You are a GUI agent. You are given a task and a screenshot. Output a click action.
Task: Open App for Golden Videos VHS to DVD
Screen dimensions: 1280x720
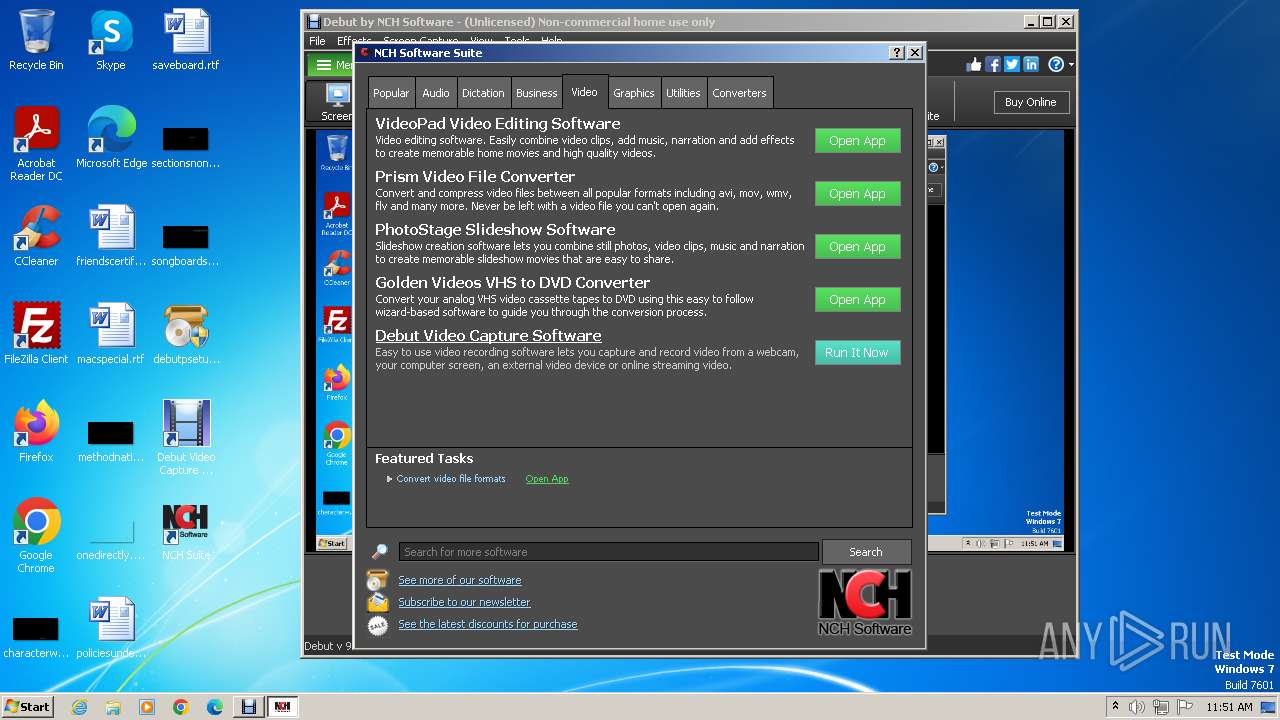(x=857, y=300)
